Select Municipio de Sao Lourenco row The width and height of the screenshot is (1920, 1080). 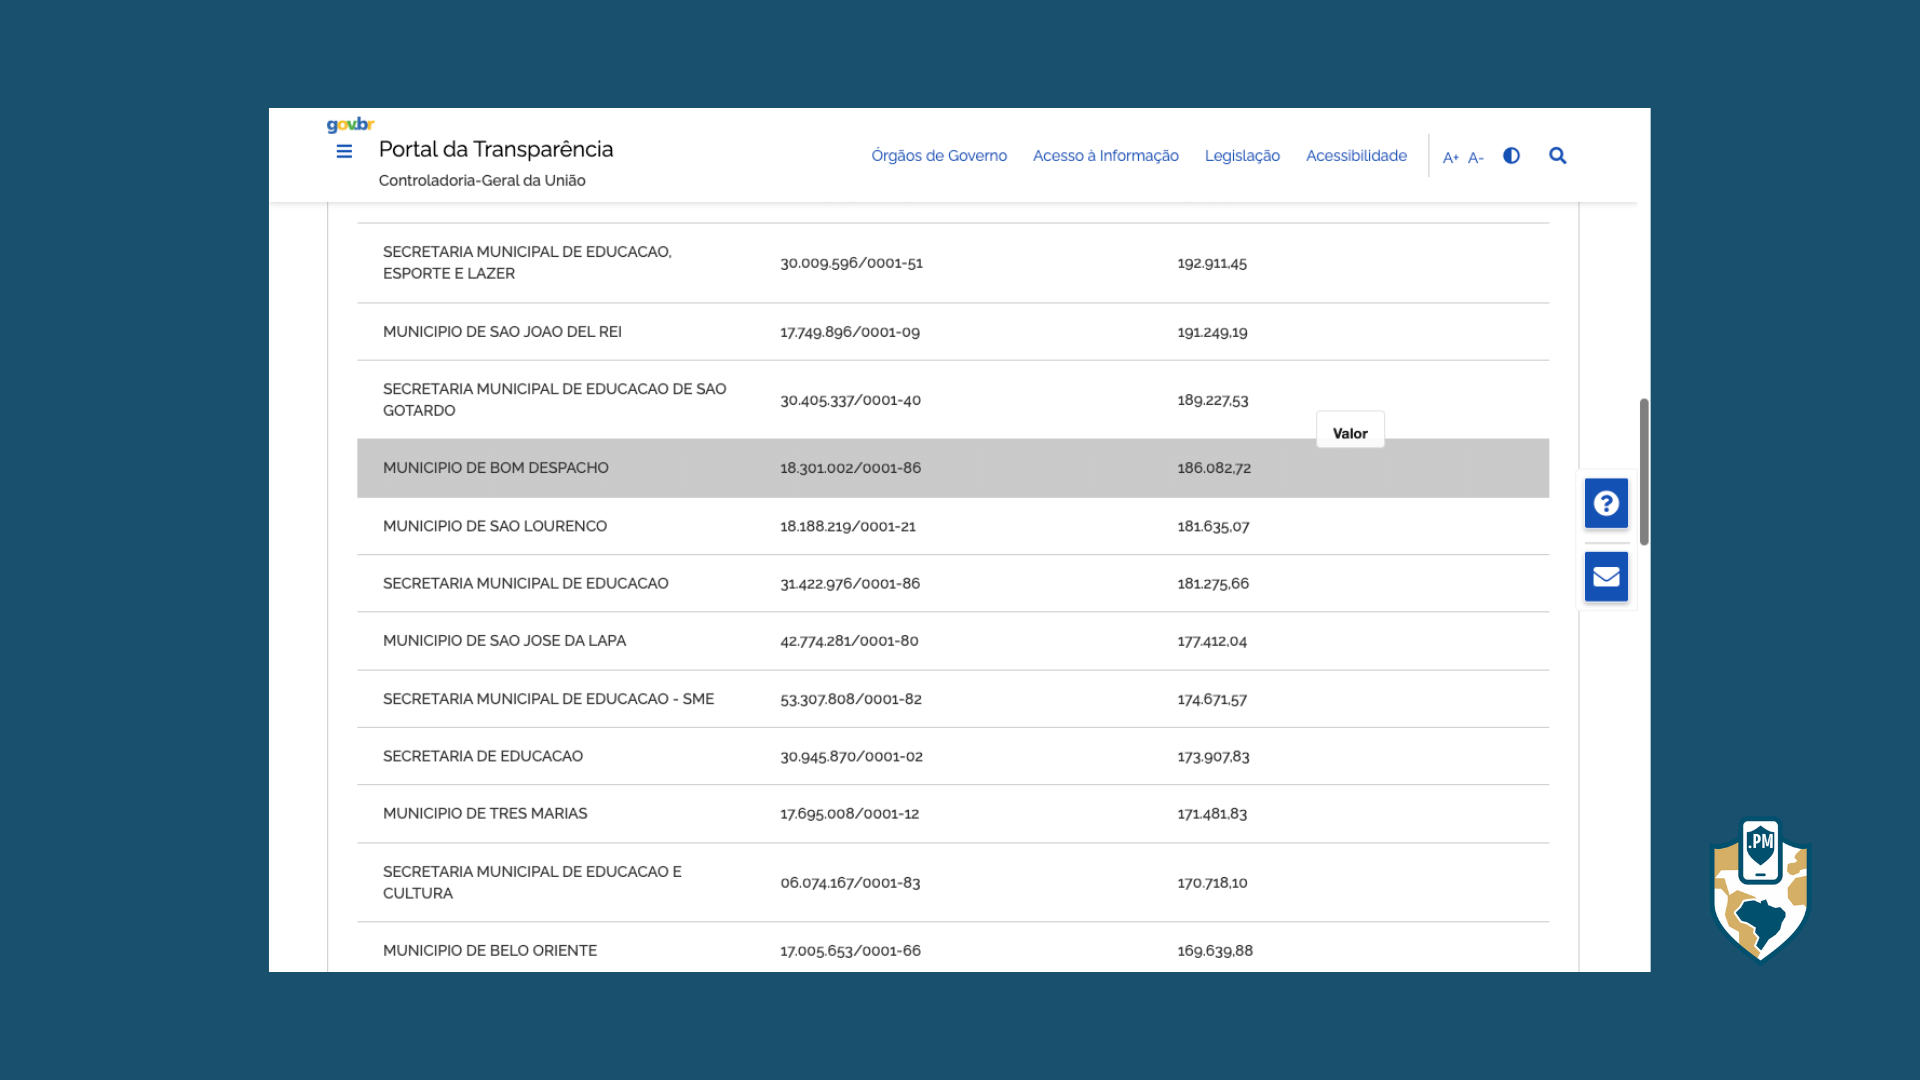494,526
